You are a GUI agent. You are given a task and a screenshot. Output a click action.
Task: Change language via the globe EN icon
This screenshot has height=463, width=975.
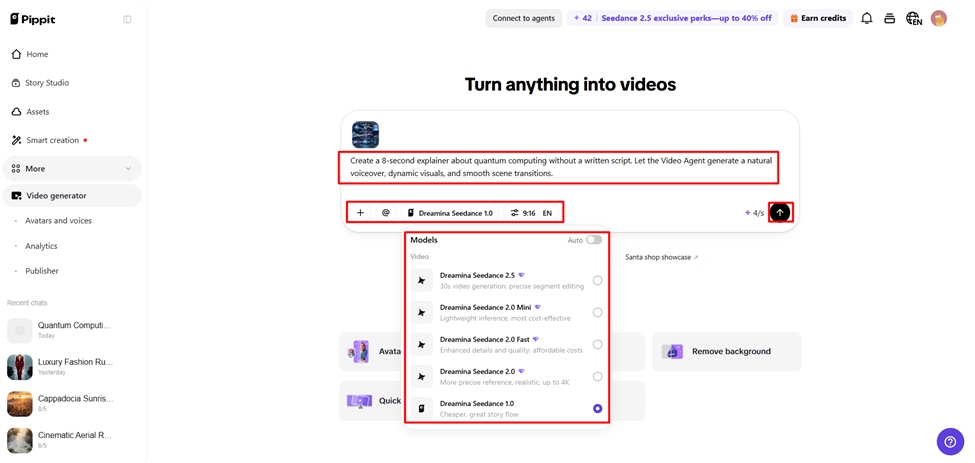(913, 19)
